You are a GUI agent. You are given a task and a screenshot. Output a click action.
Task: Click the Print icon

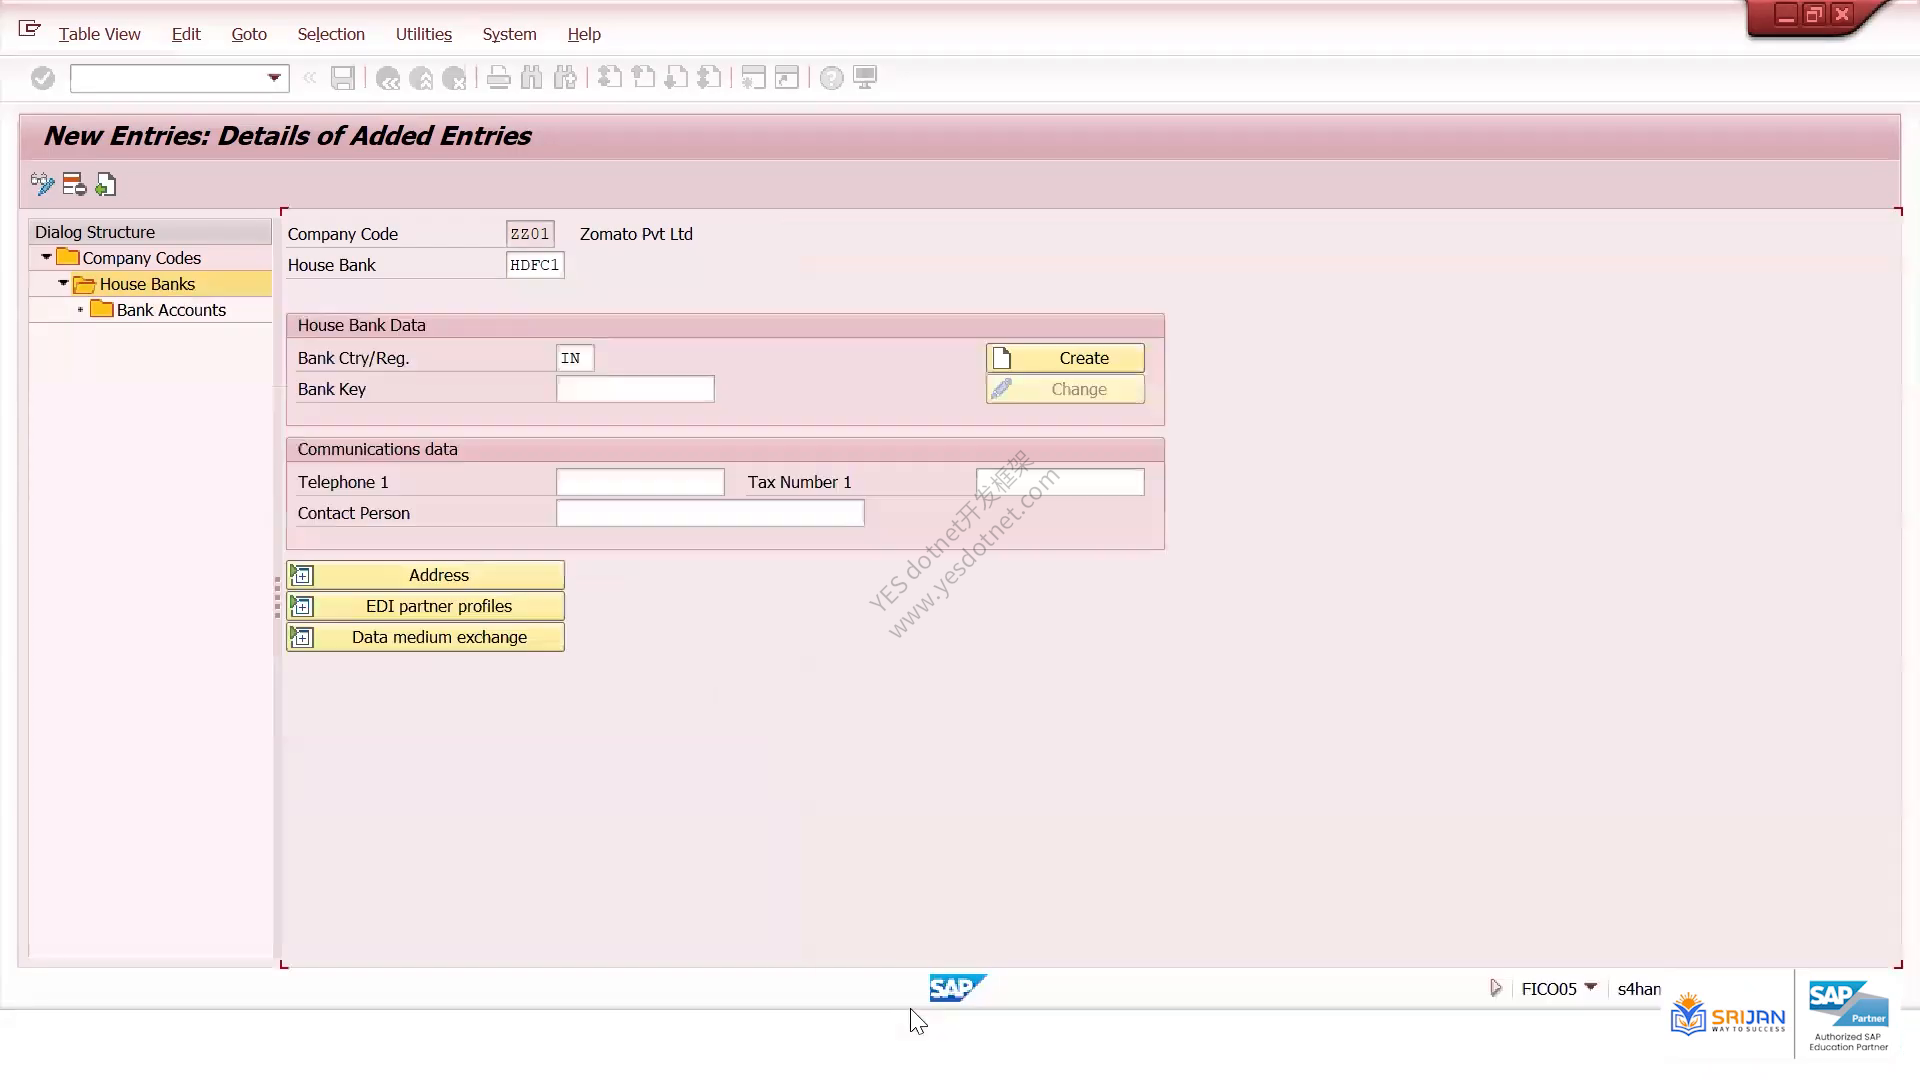(498, 78)
